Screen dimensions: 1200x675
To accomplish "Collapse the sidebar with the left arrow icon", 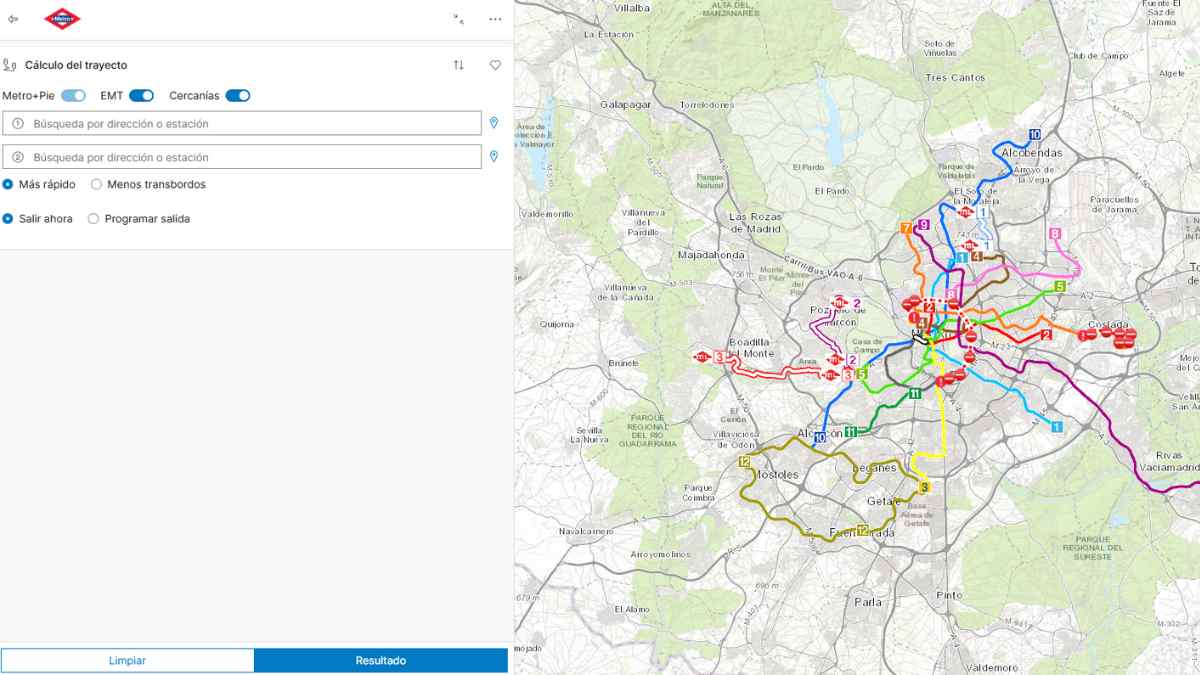I will pos(14,17).
